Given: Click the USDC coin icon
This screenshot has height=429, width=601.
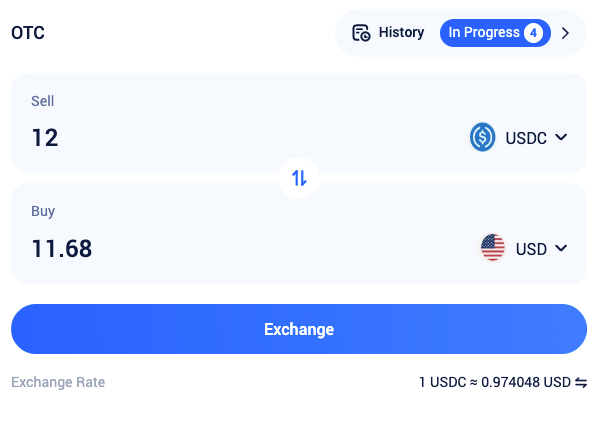Looking at the screenshot, I should pos(482,137).
